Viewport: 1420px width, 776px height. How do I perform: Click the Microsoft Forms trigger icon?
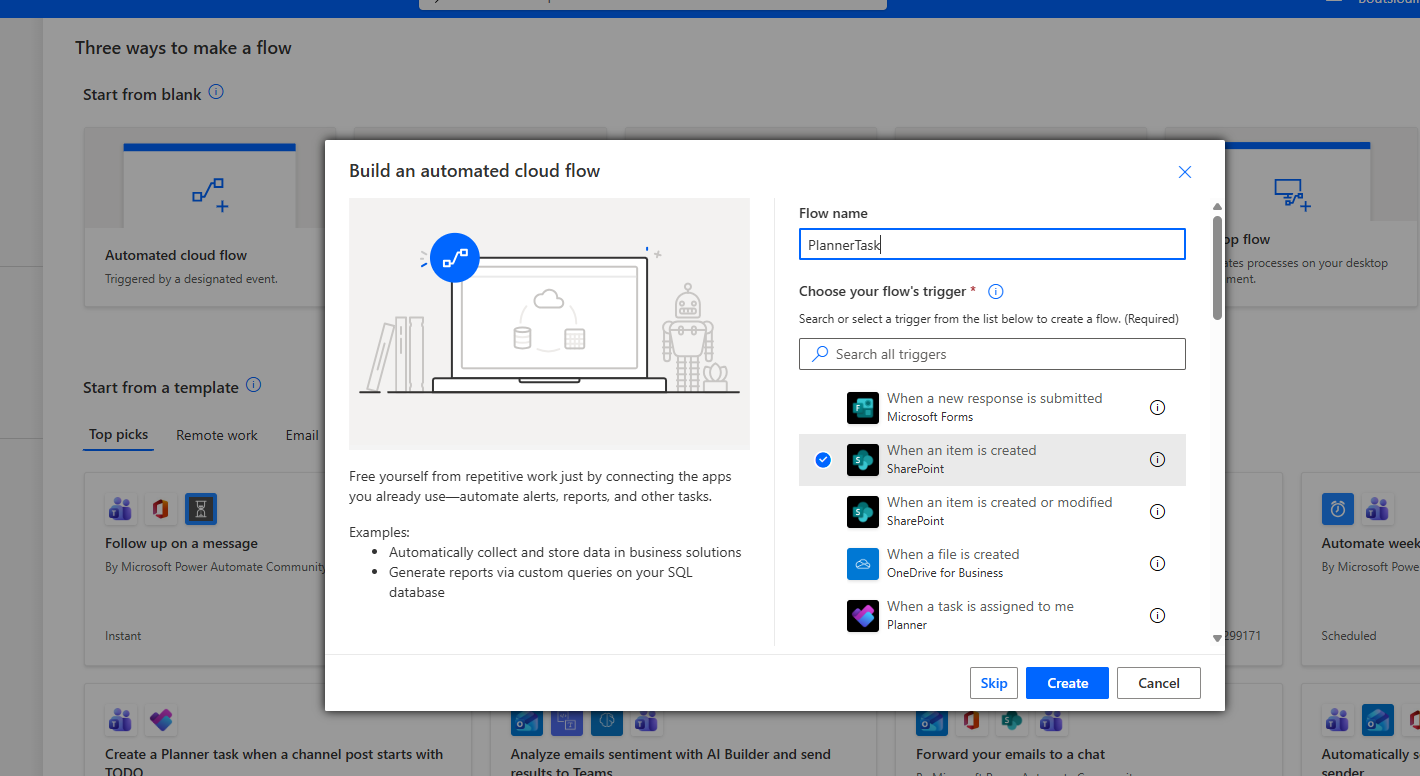point(862,408)
